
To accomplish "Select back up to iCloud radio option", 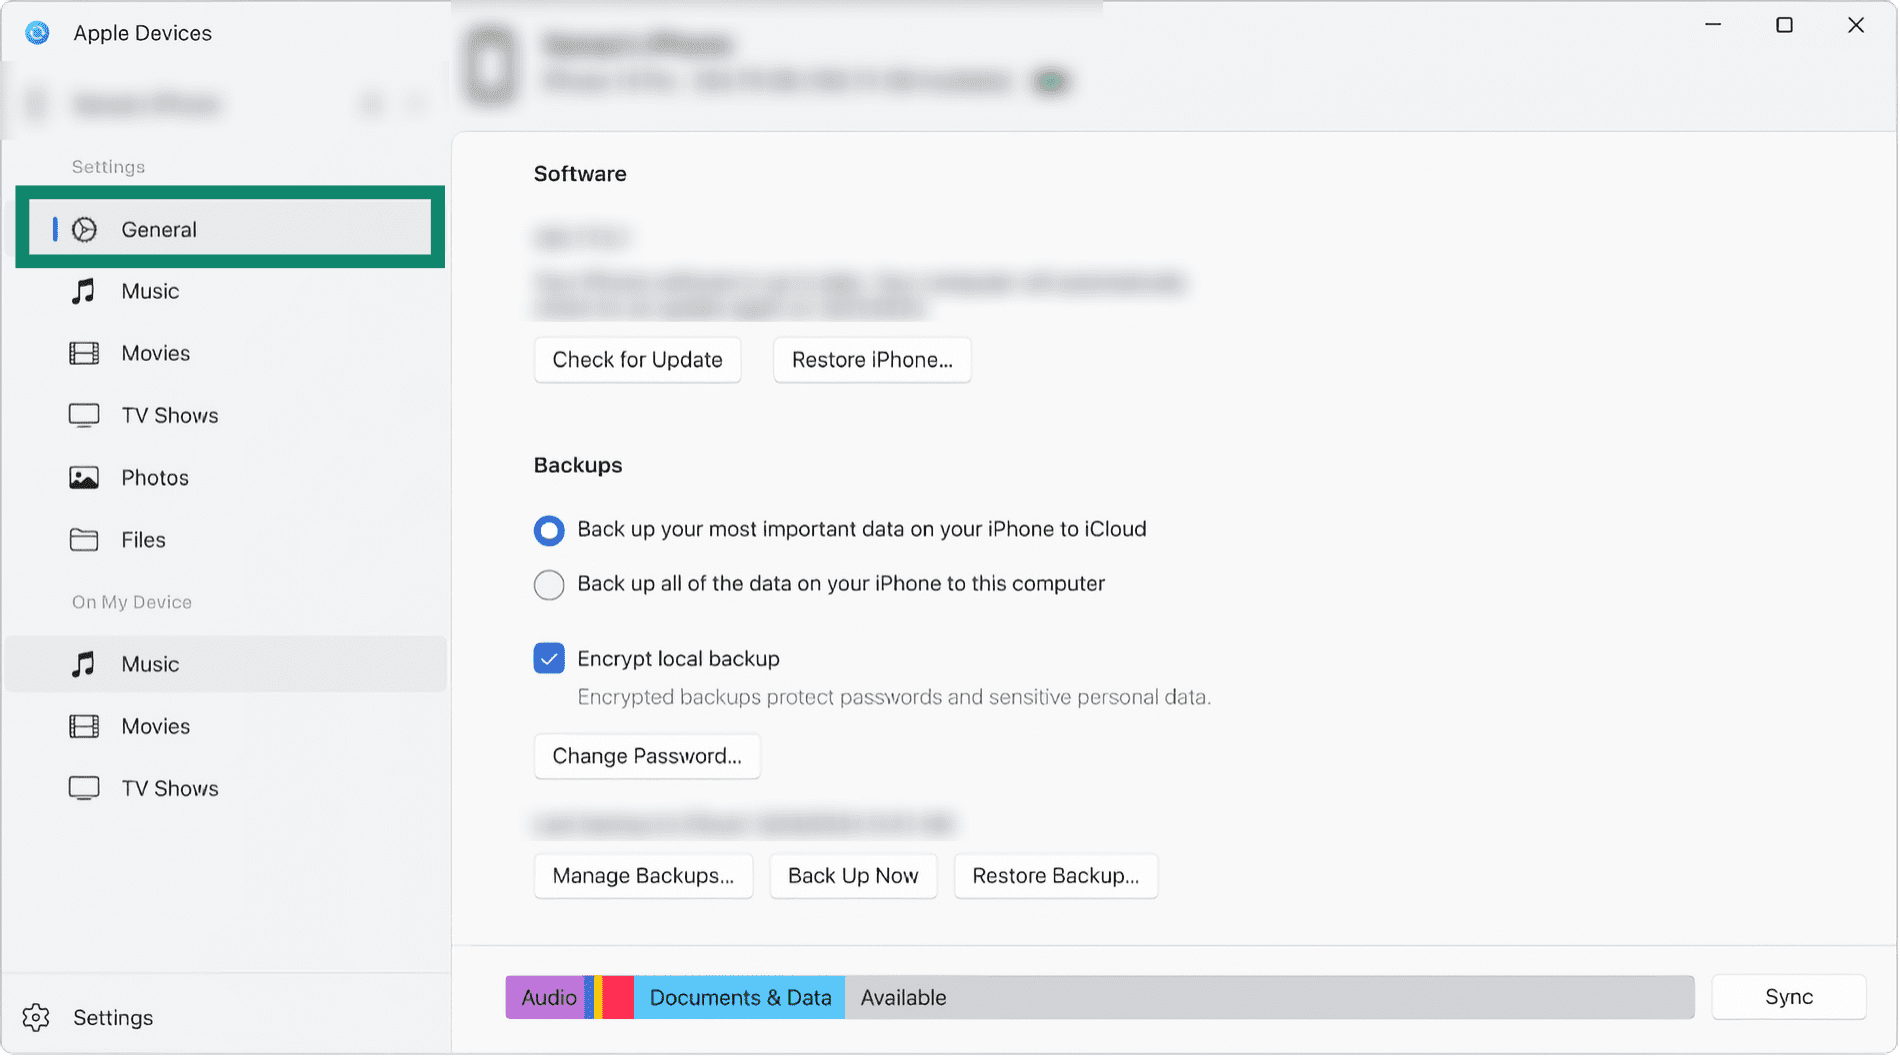I will (549, 530).
